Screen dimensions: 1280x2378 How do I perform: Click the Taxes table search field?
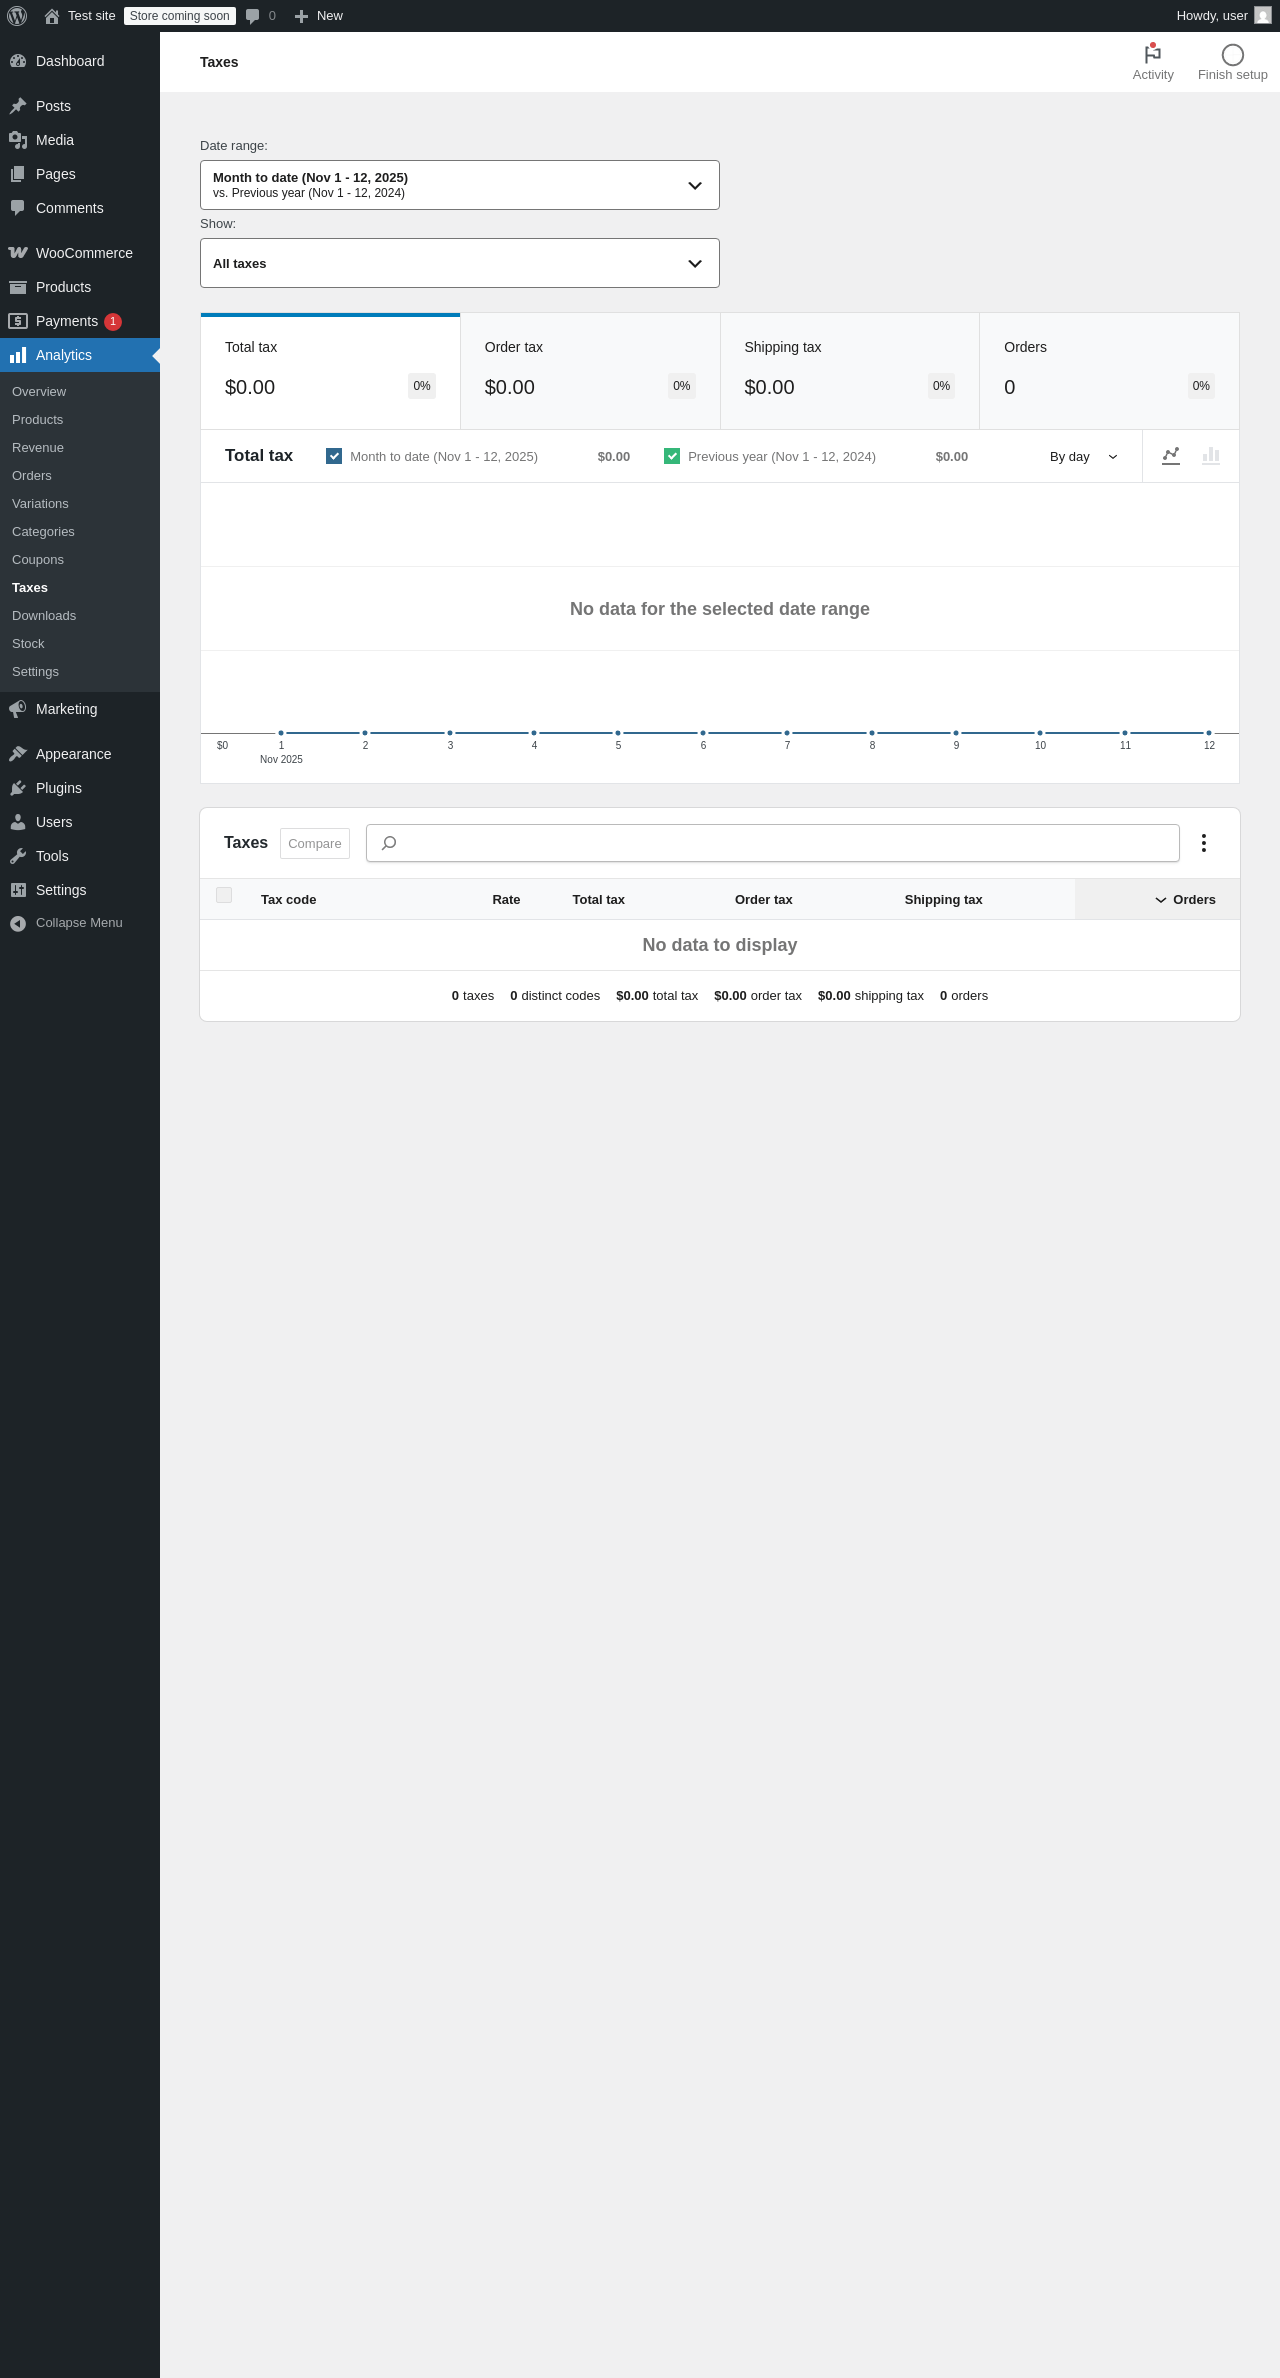point(773,843)
